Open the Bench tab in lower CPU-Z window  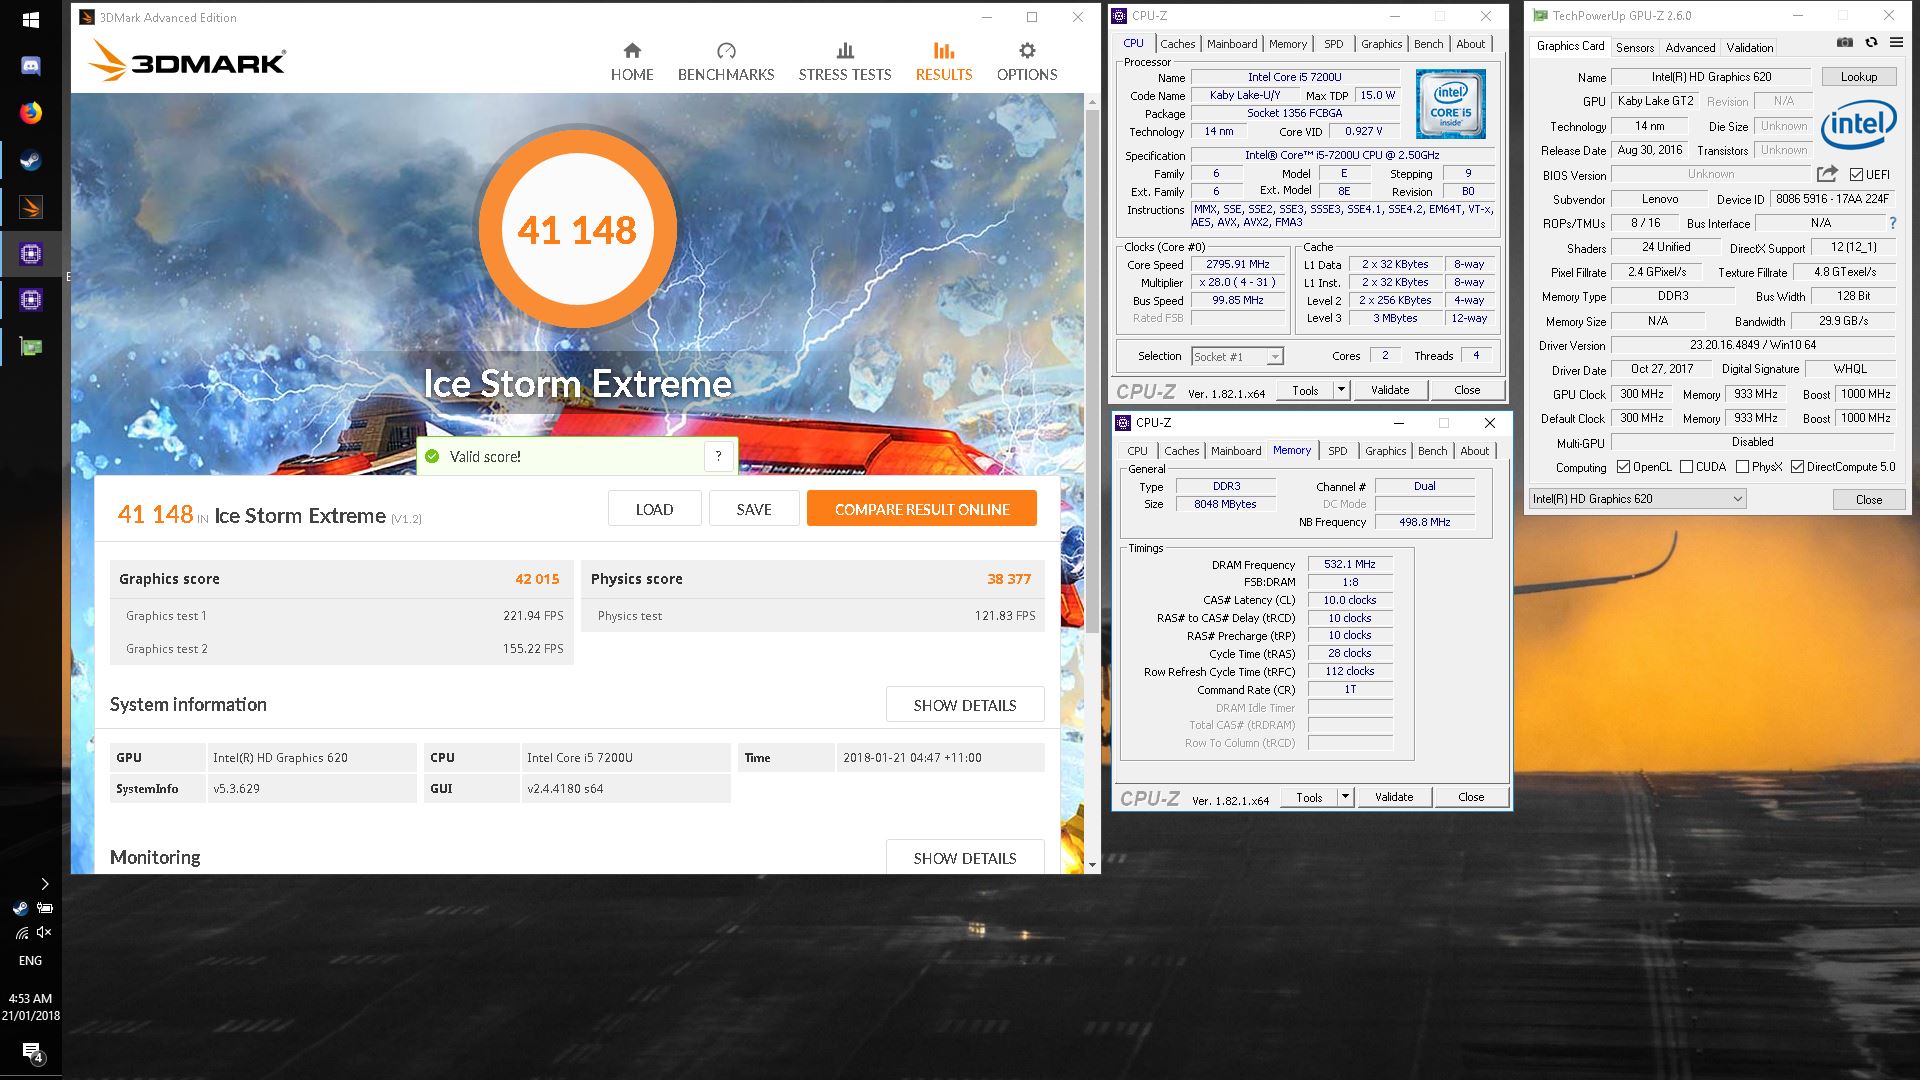click(x=1432, y=451)
